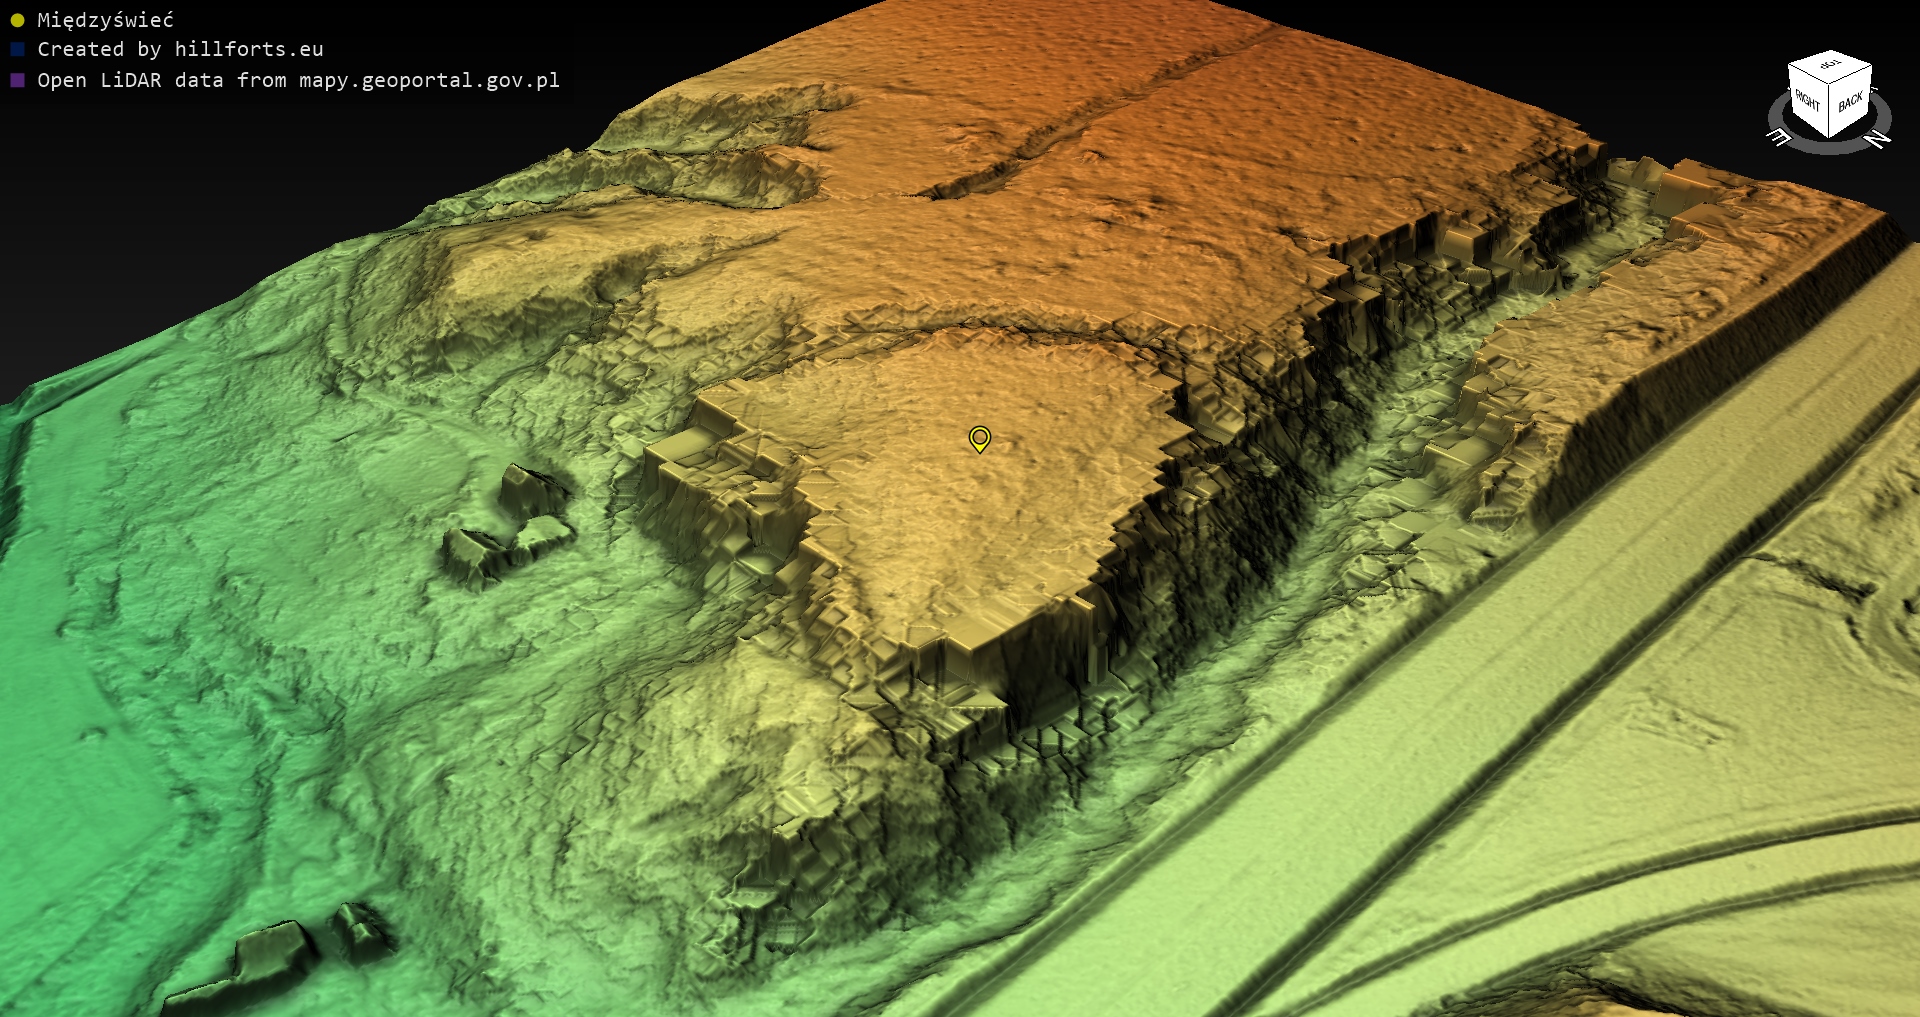Viewport: 1920px width, 1017px height.
Task: Select the TOP face of the view cube
Action: 1830,65
